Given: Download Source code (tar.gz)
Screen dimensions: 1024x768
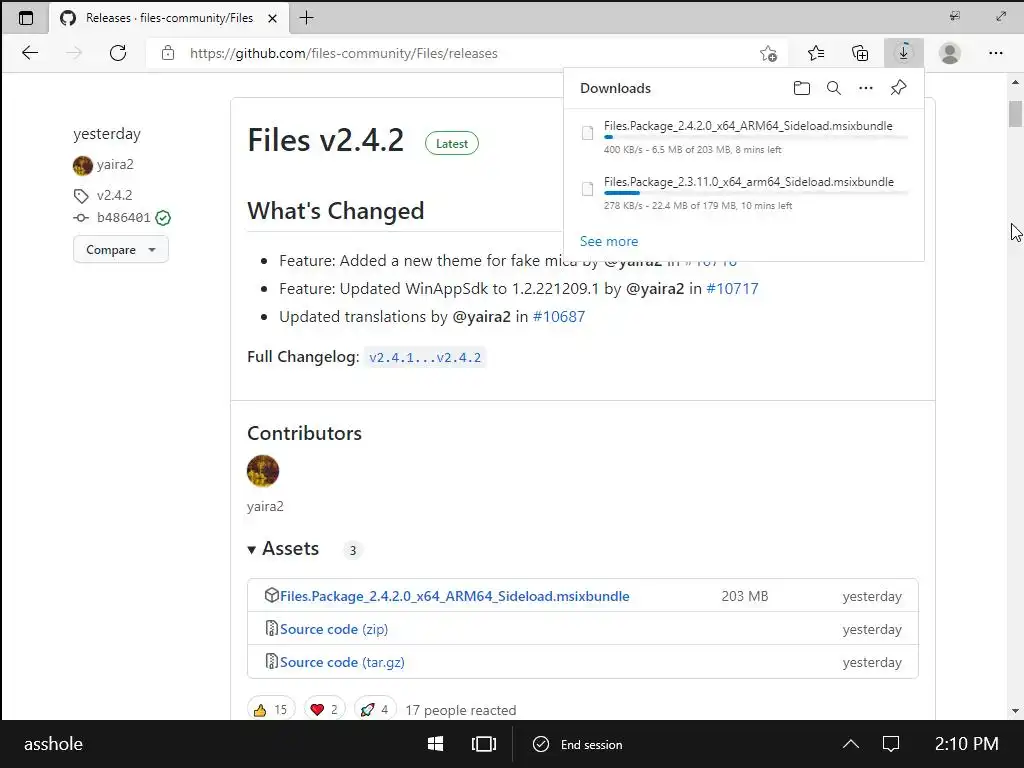Looking at the screenshot, I should click(342, 662).
